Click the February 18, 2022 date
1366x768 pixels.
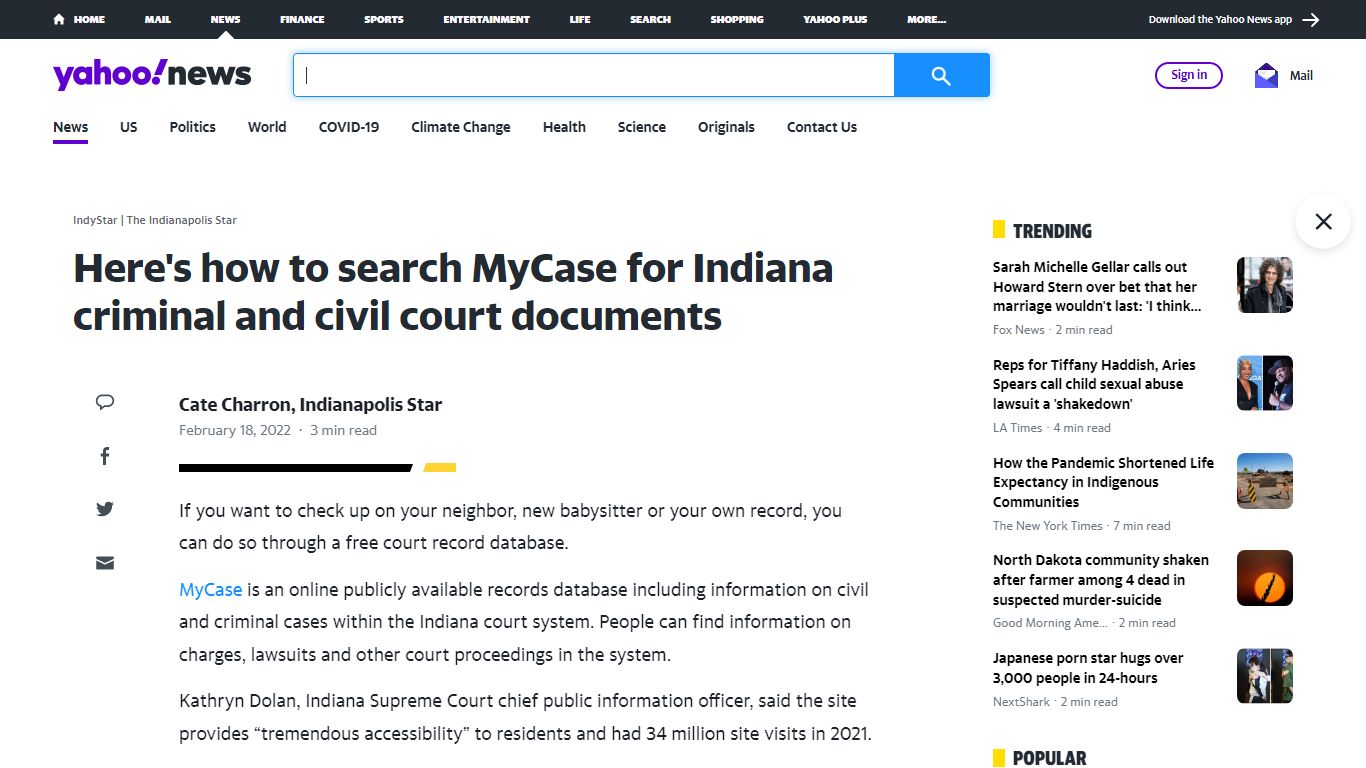coord(235,431)
